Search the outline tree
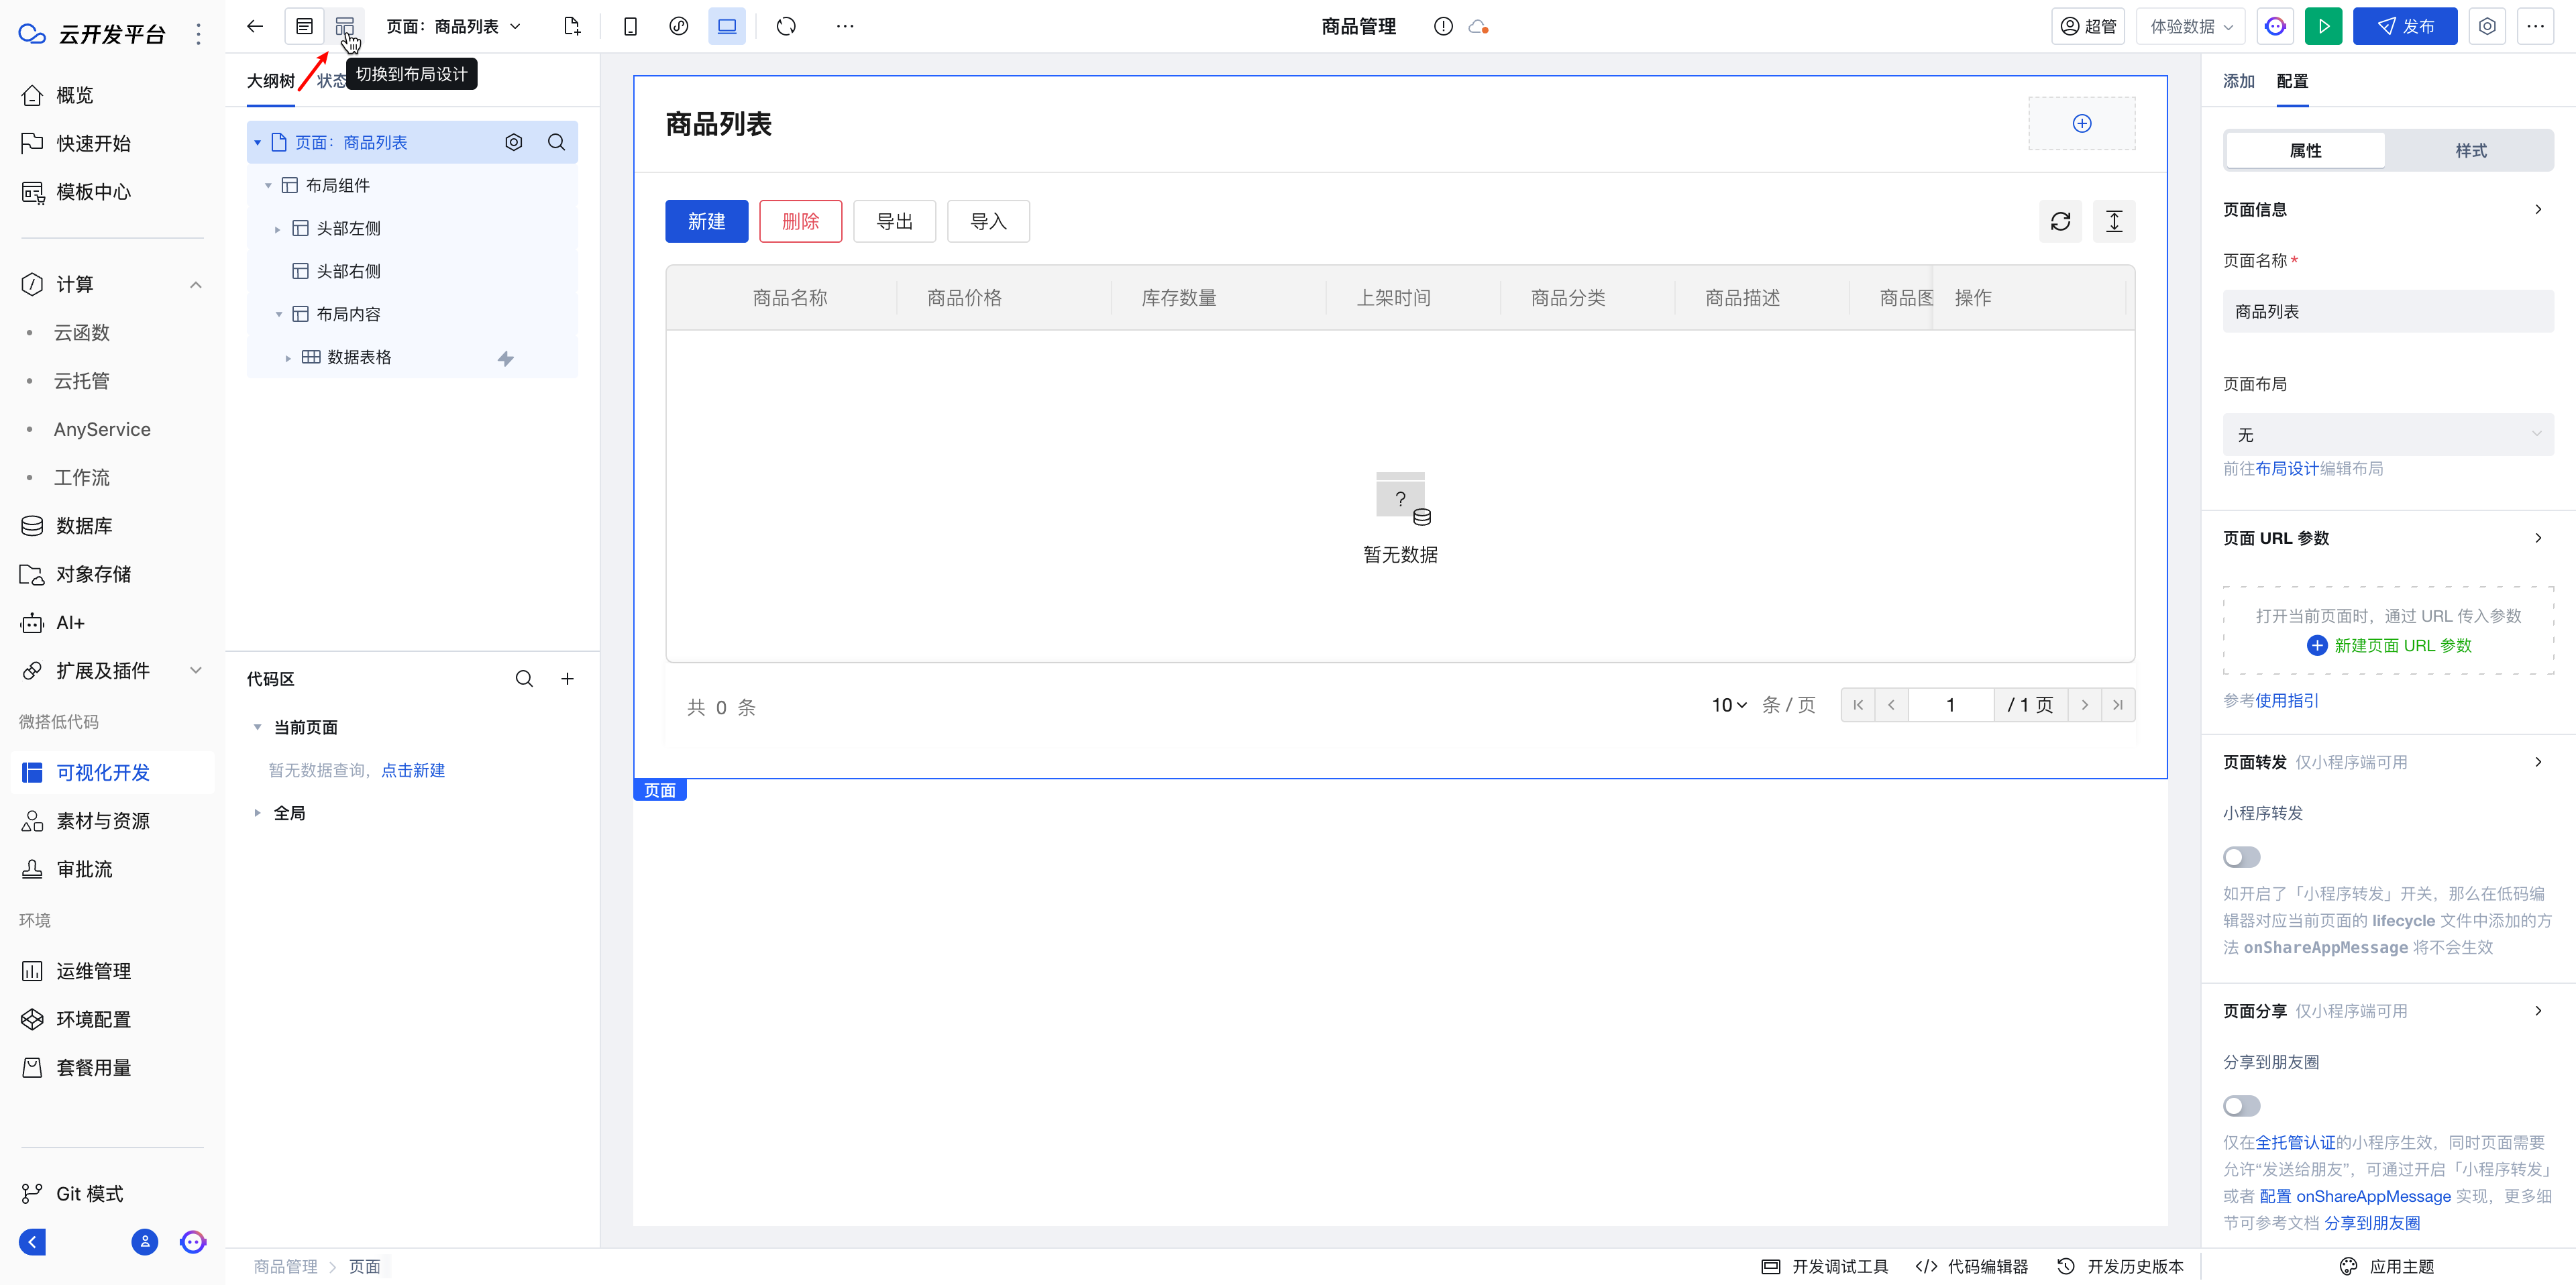 click(x=557, y=142)
